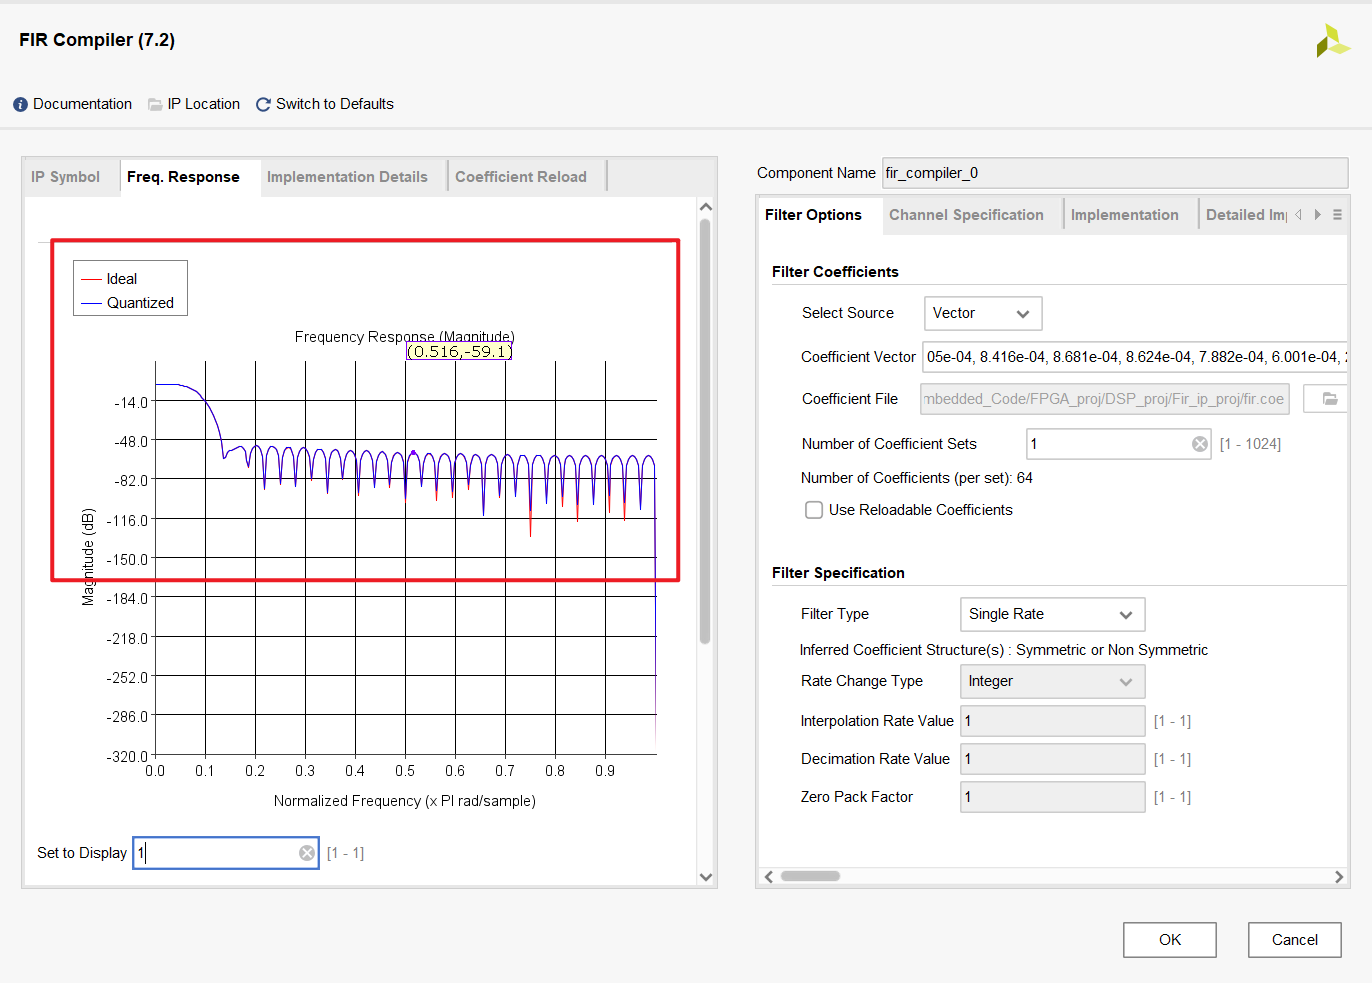Click the Ideal legend entry

(x=110, y=279)
